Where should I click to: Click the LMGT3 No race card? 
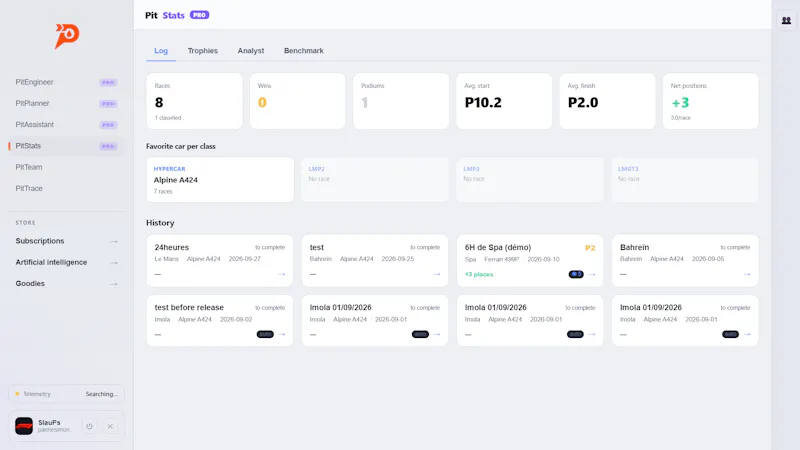pos(685,180)
